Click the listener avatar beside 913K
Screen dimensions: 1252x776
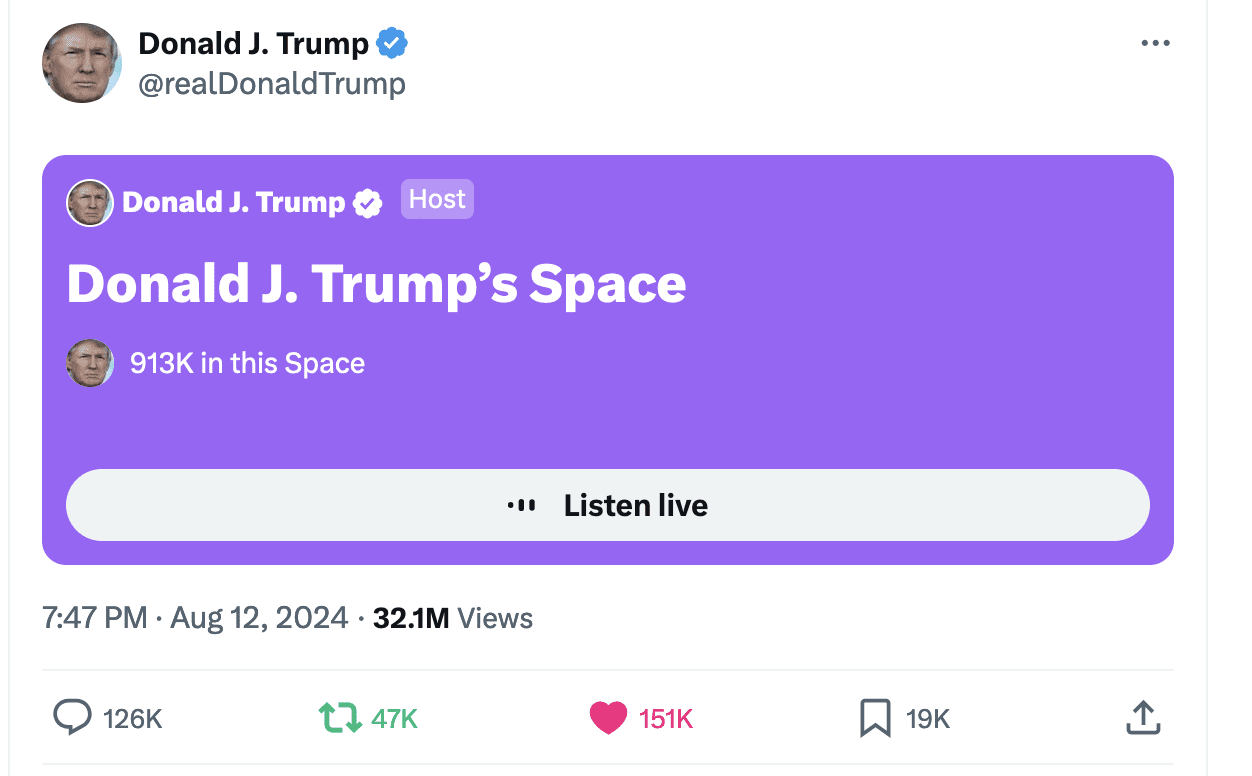[90, 363]
